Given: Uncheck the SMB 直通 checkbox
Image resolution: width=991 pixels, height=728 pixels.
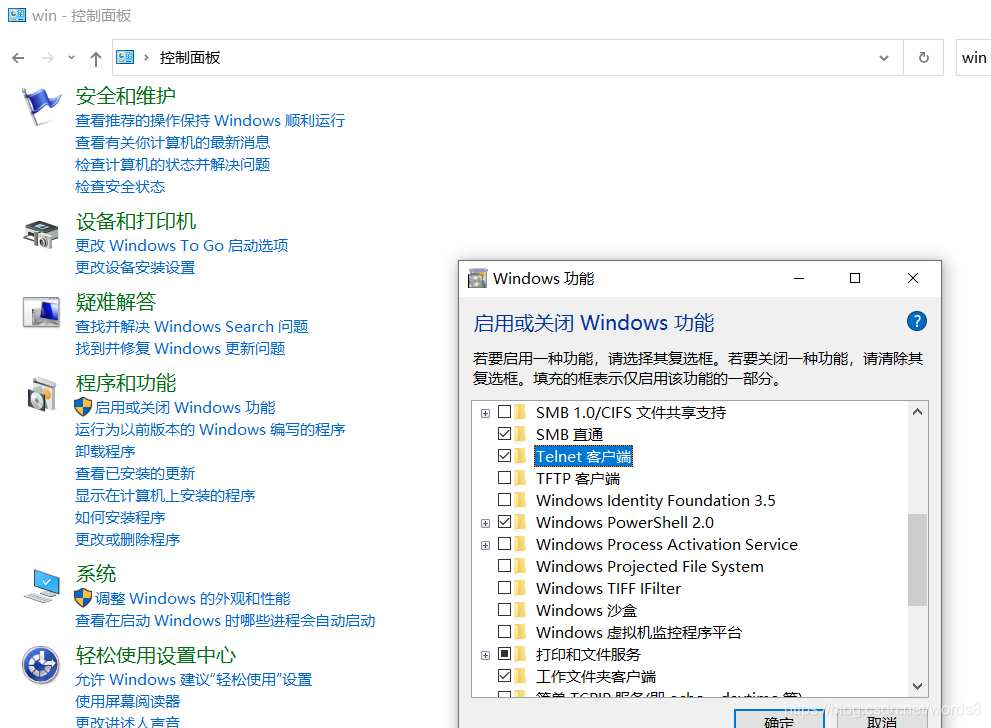Looking at the screenshot, I should [504, 434].
